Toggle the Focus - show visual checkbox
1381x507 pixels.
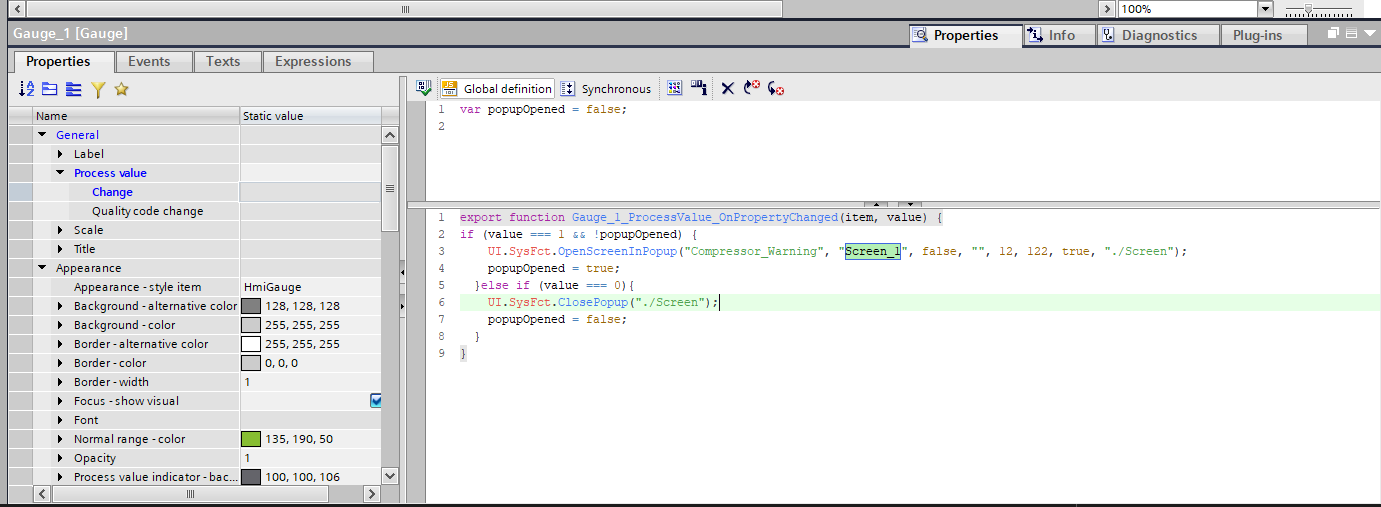376,401
